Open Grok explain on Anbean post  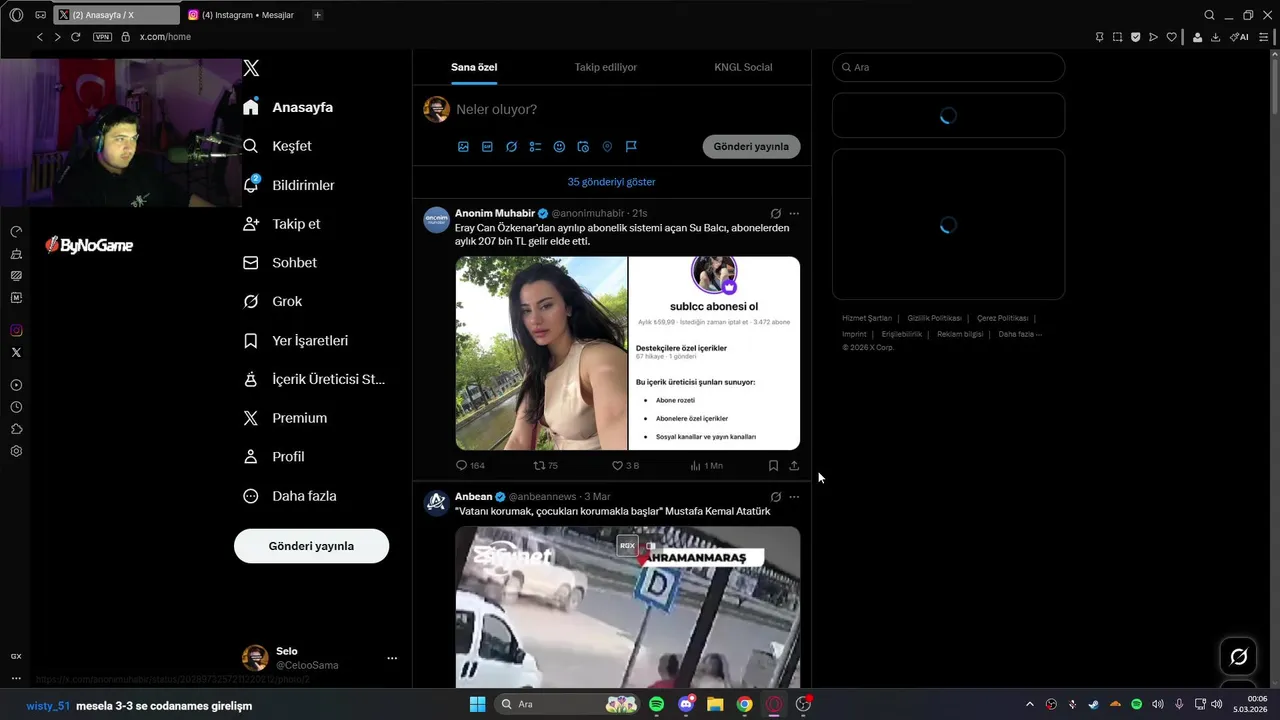(x=775, y=497)
